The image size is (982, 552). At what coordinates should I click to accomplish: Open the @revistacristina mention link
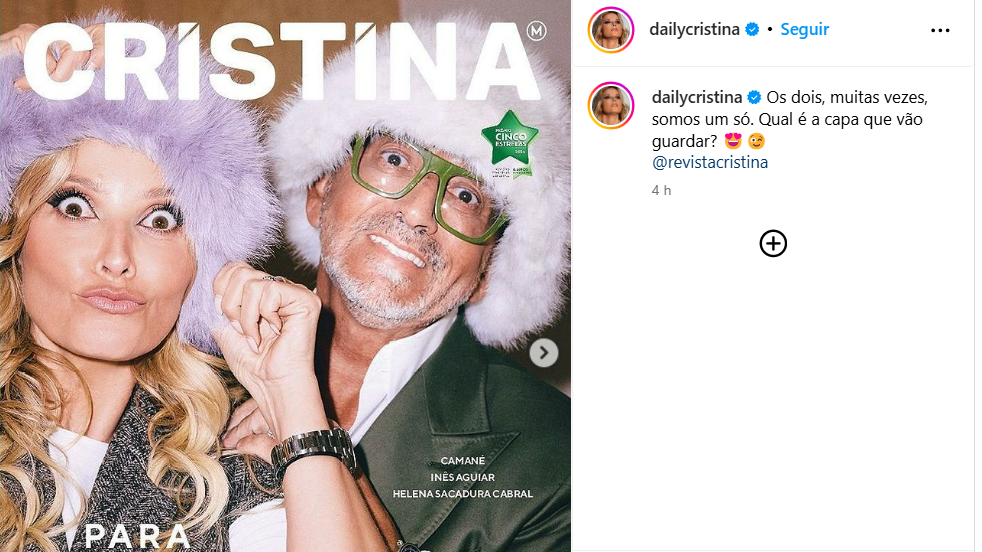(709, 161)
